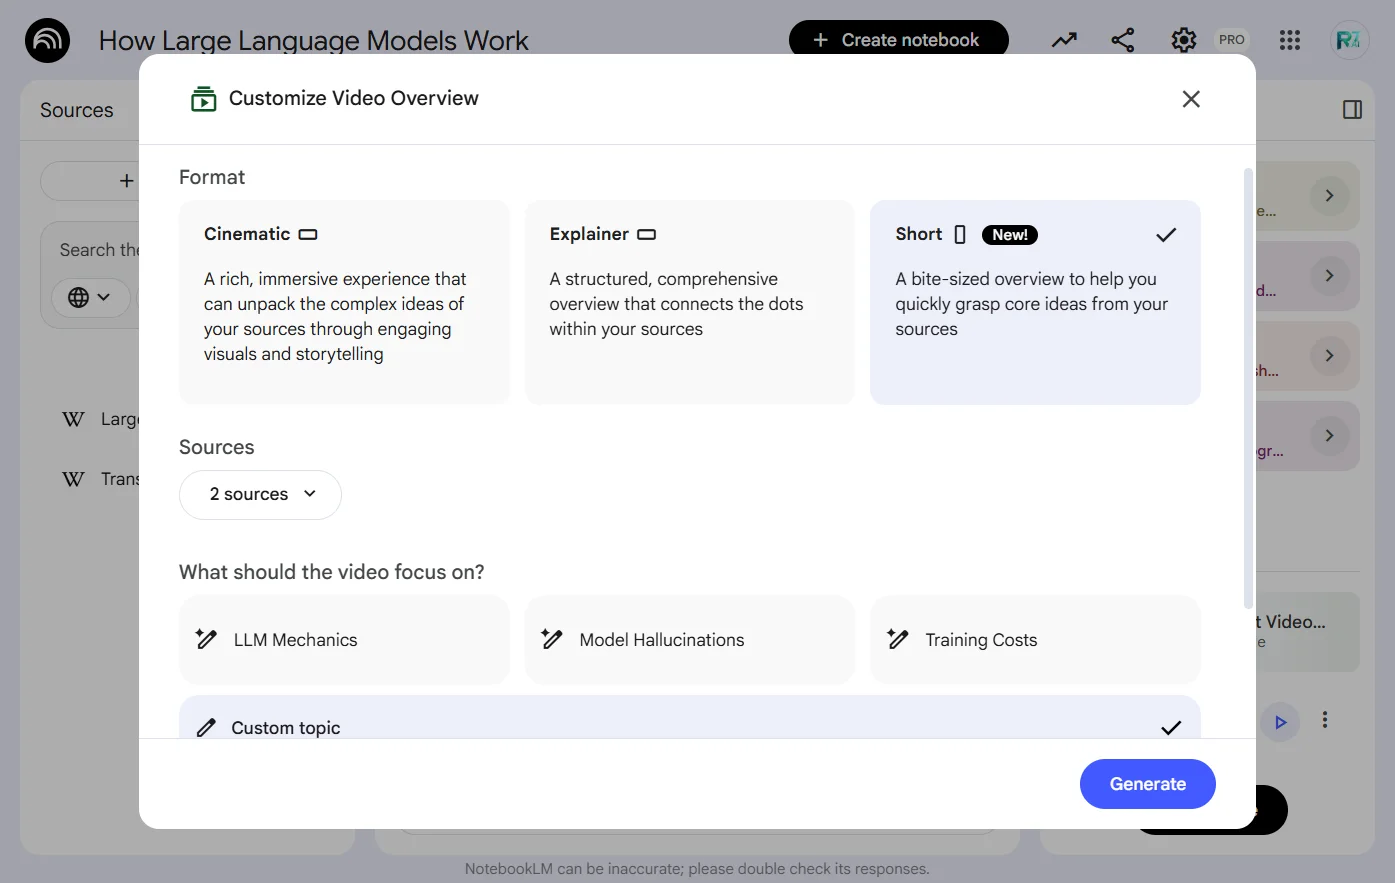Viewport: 1395px width, 883px height.
Task: Open the Transformer Wikipedia source
Action: tap(100, 479)
